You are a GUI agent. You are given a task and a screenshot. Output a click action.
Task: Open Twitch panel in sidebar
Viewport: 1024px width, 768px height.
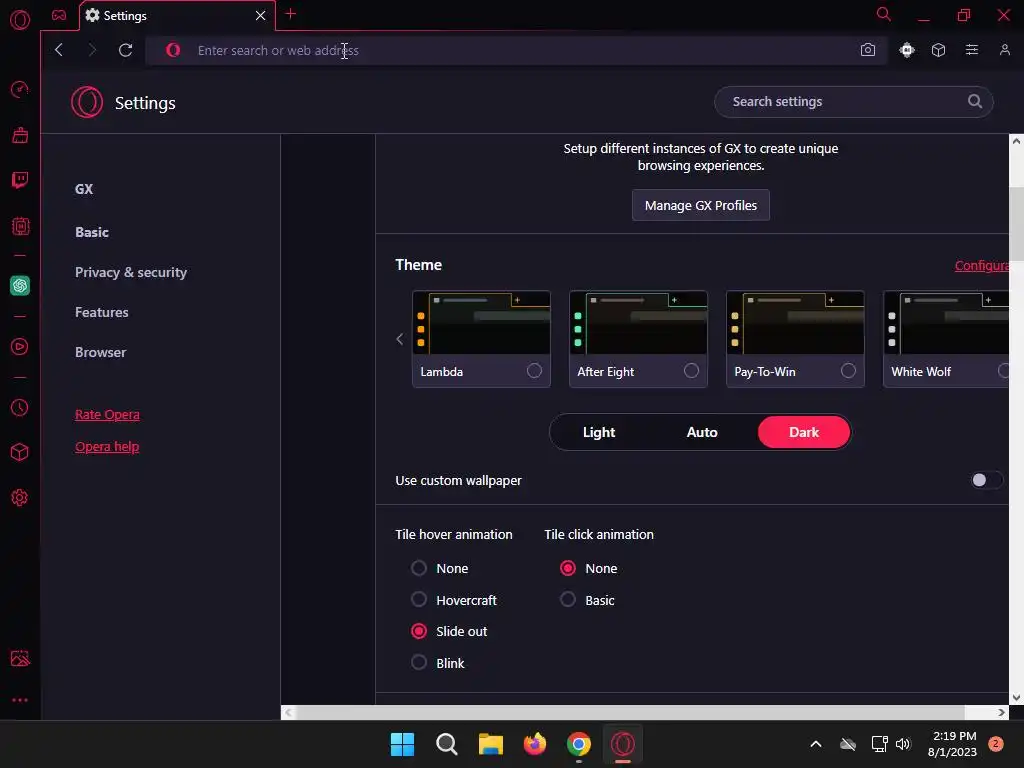coord(20,180)
